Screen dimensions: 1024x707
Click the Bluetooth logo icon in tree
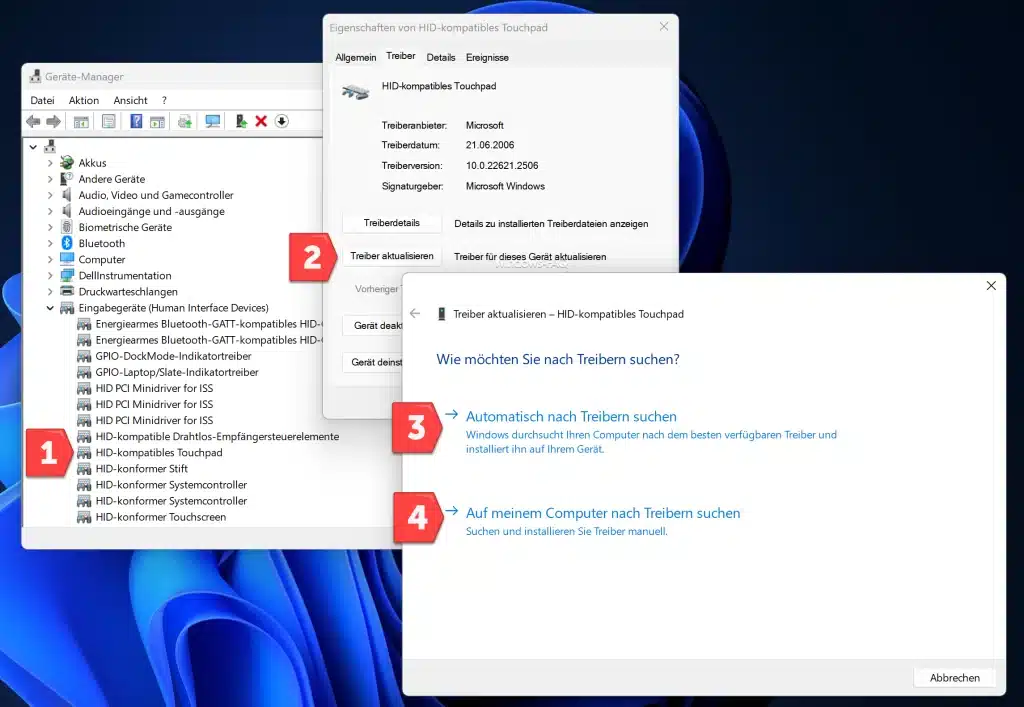(67, 243)
